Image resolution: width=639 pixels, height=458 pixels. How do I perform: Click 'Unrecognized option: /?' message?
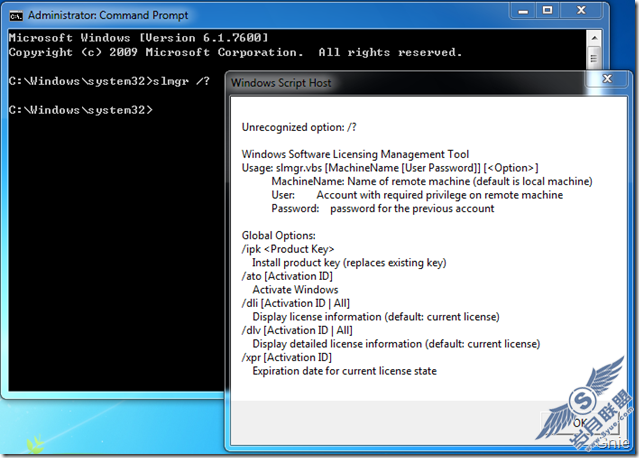[x=299, y=127]
